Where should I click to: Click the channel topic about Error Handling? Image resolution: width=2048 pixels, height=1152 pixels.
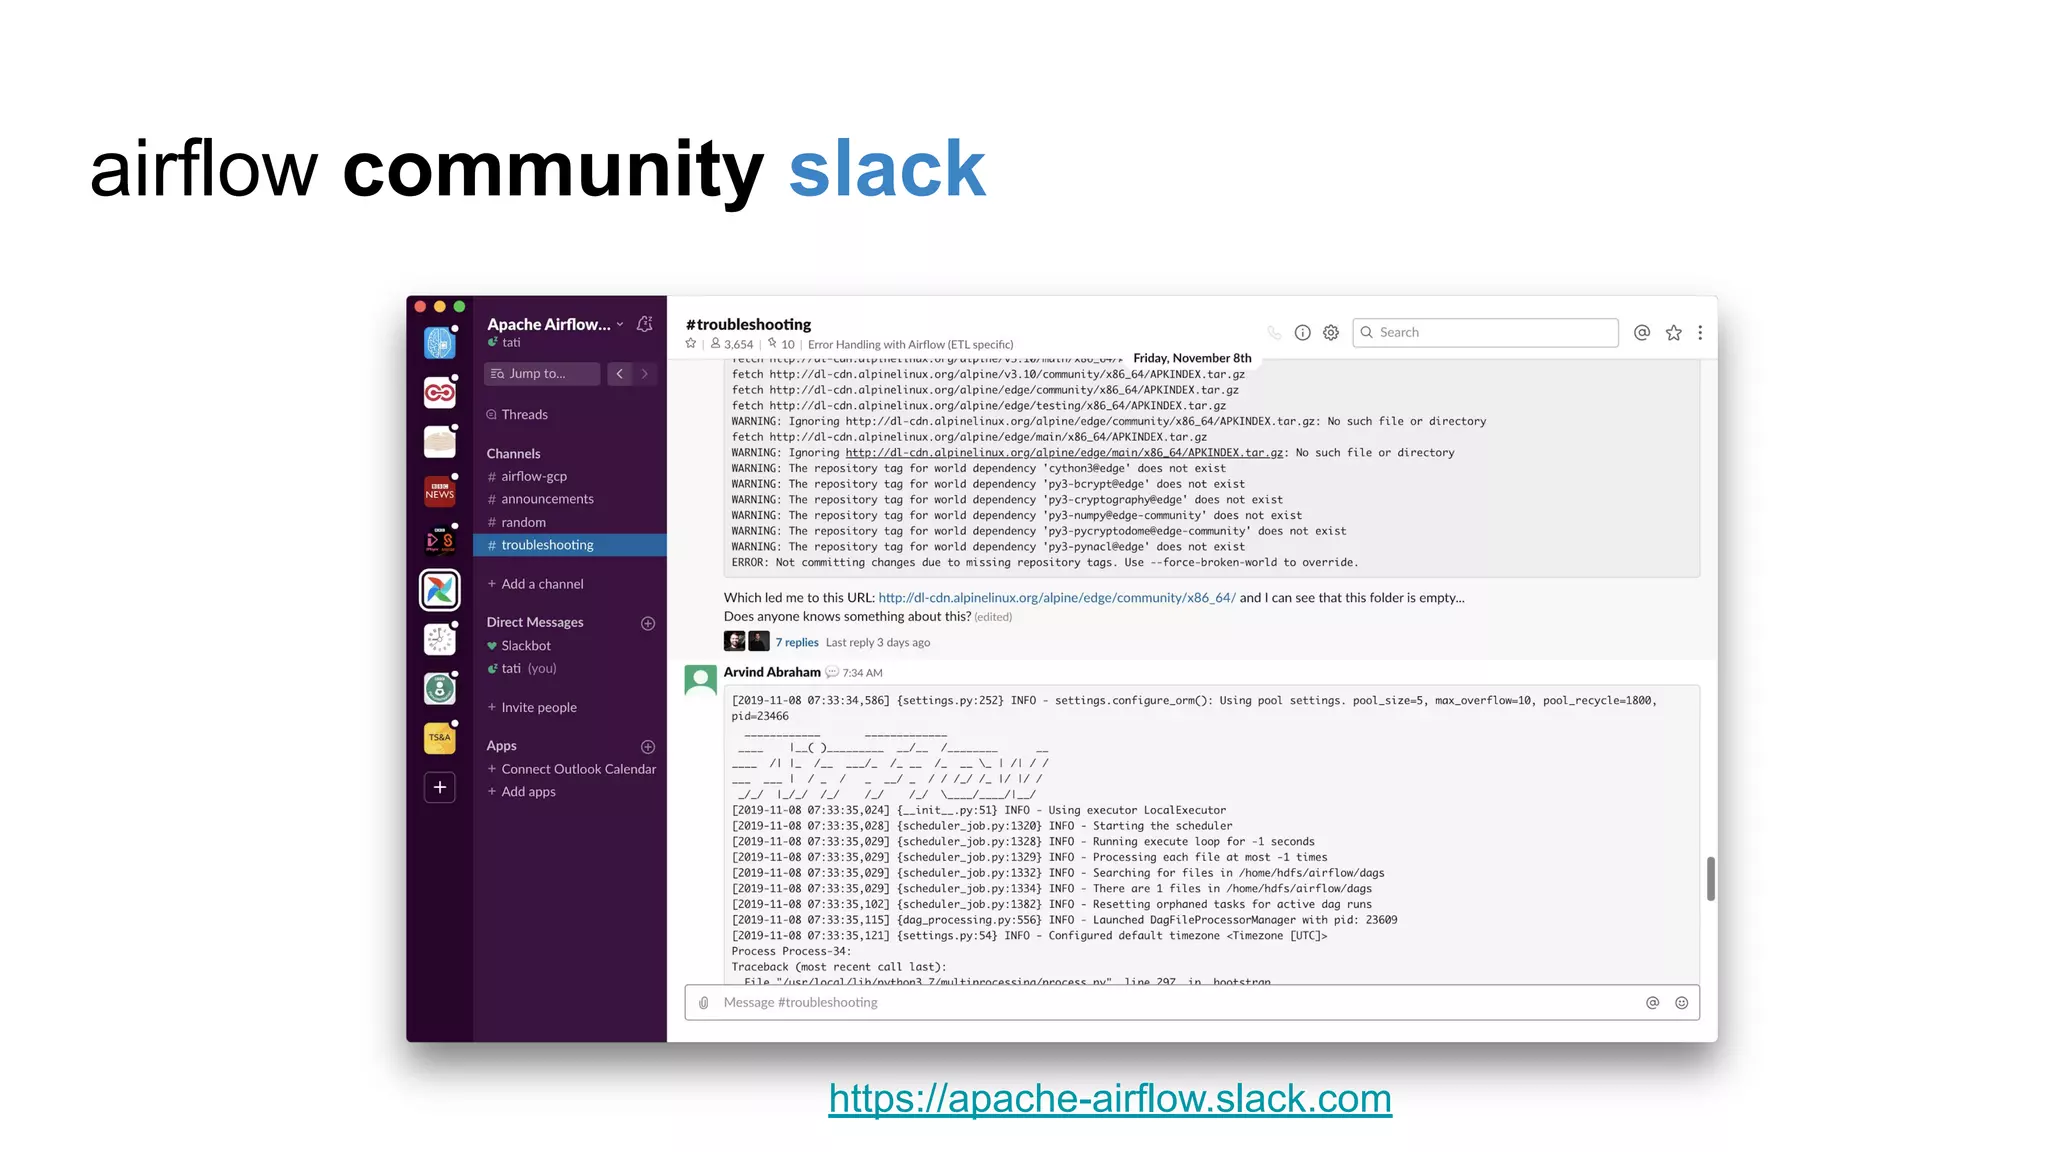click(x=910, y=344)
